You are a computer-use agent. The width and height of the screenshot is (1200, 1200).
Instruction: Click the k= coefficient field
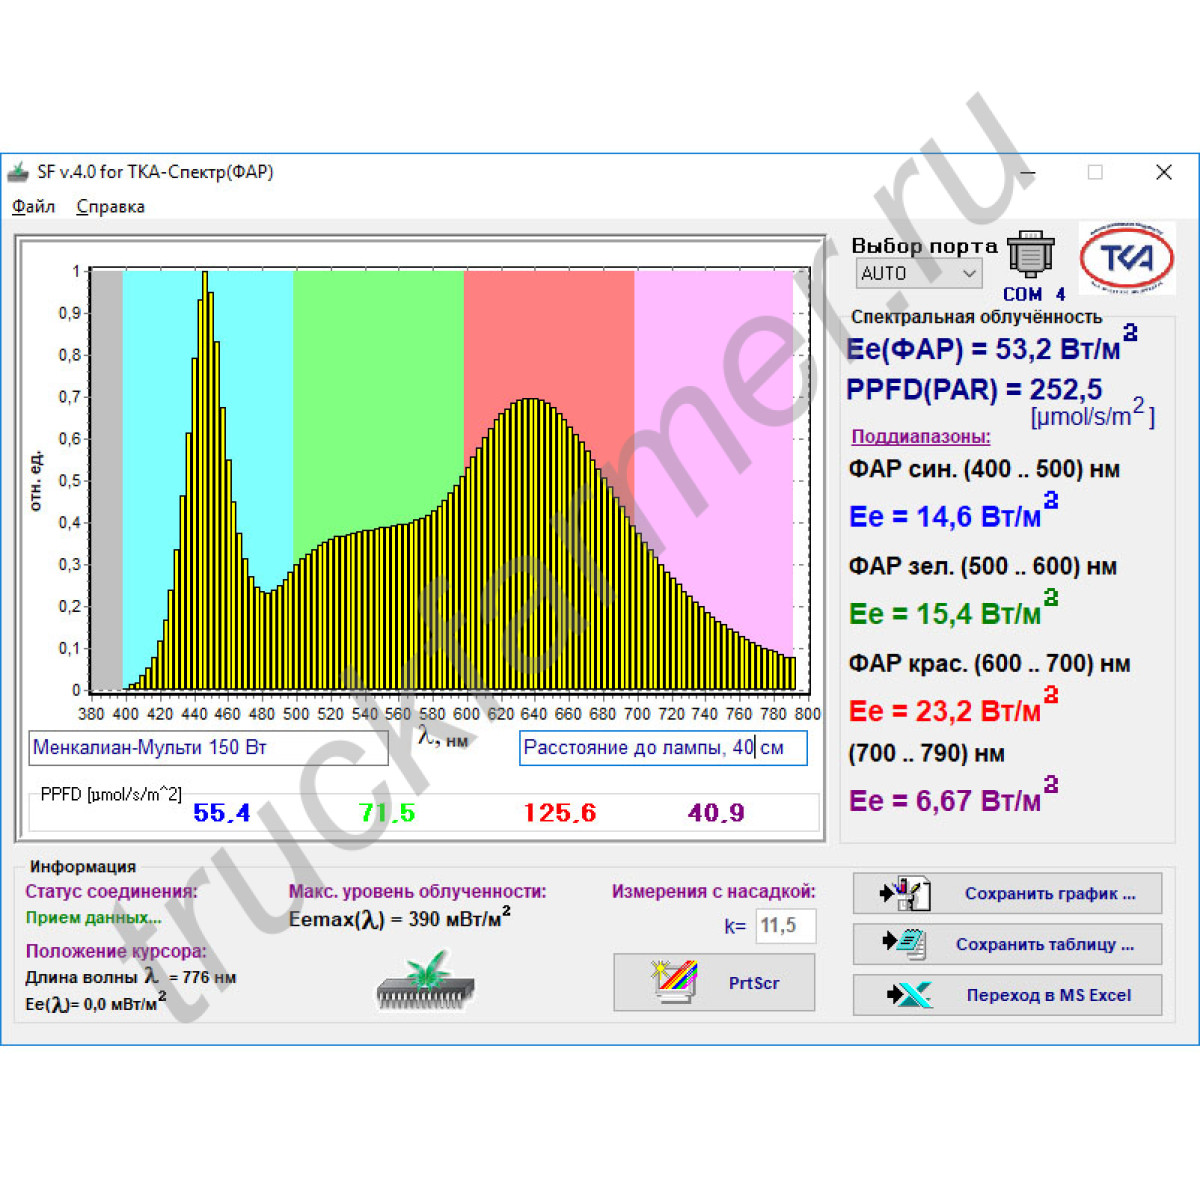[x=785, y=926]
